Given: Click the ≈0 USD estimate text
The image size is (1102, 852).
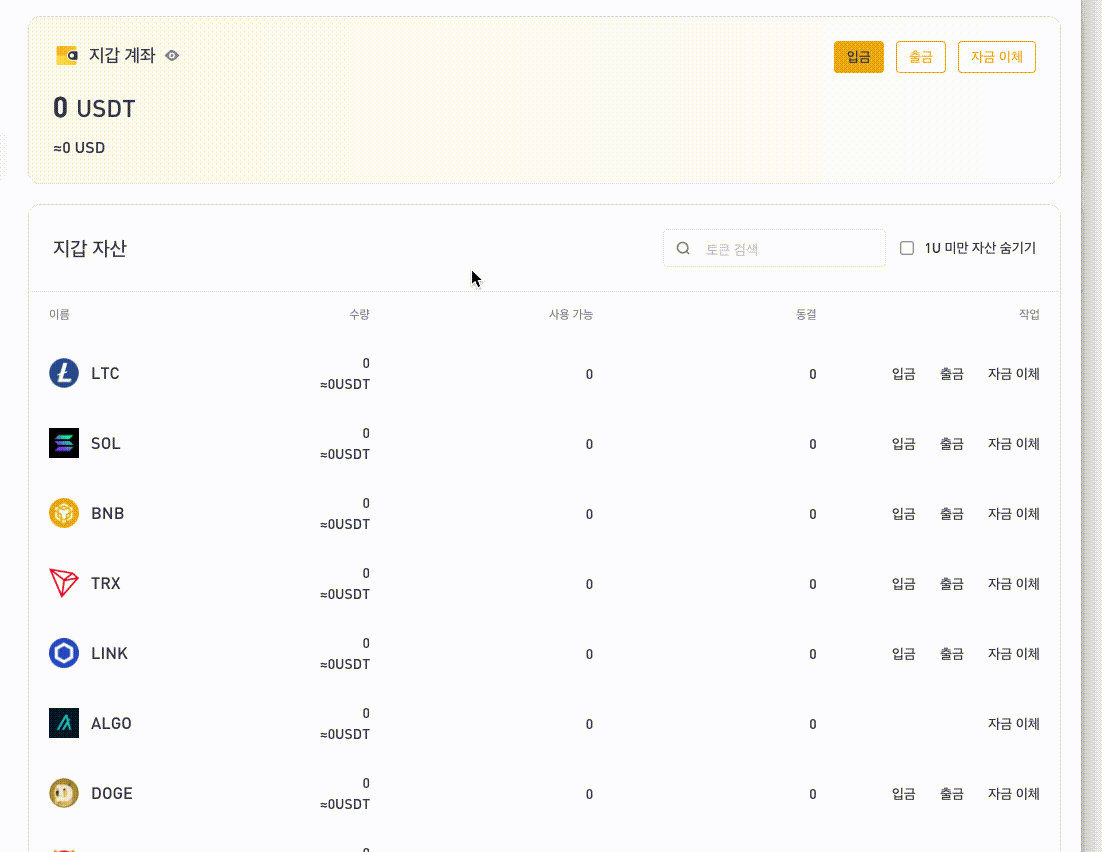Looking at the screenshot, I should click(x=79, y=148).
